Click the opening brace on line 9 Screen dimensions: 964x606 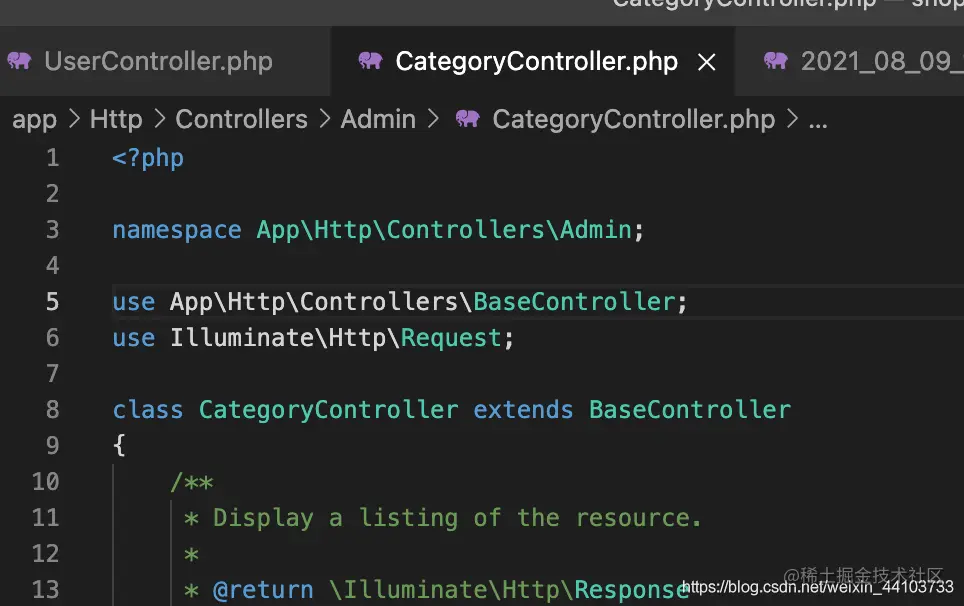click(119, 446)
